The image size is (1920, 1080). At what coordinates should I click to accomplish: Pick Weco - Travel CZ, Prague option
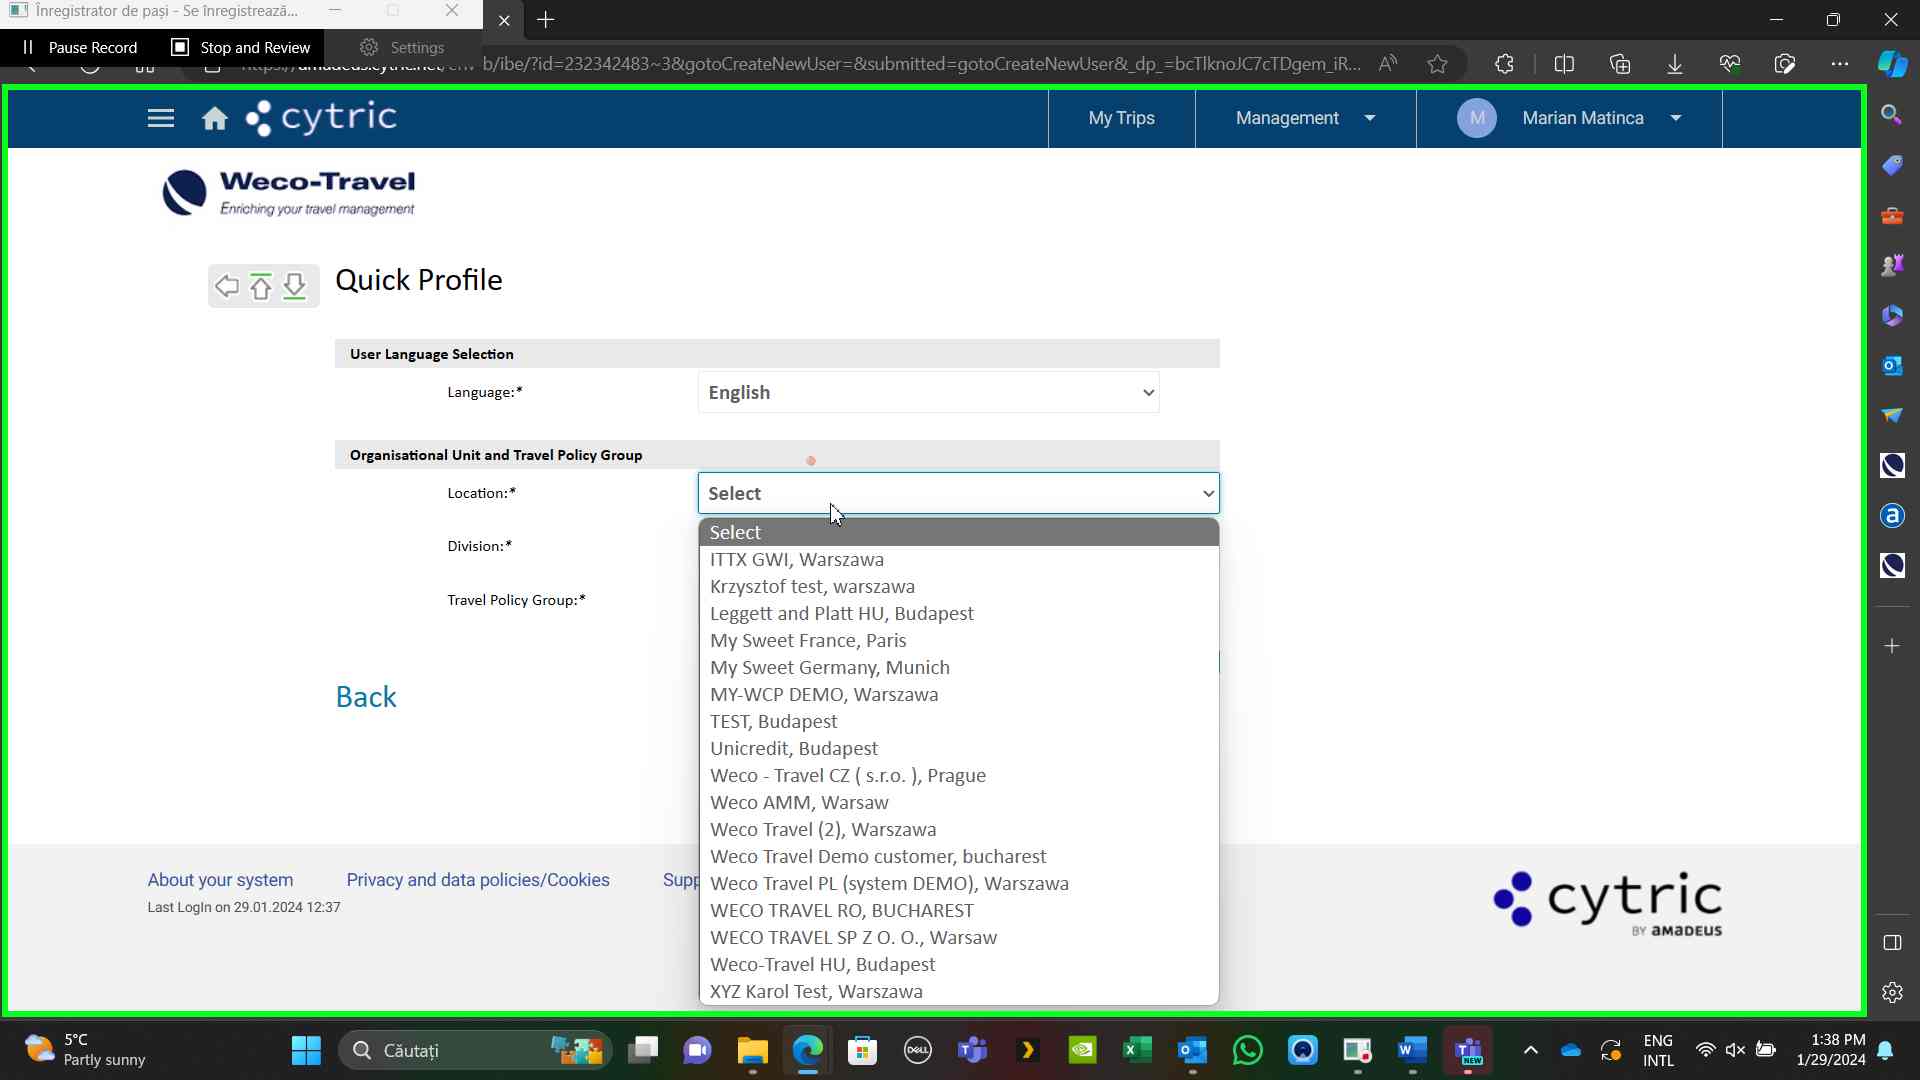pyautogui.click(x=959, y=775)
